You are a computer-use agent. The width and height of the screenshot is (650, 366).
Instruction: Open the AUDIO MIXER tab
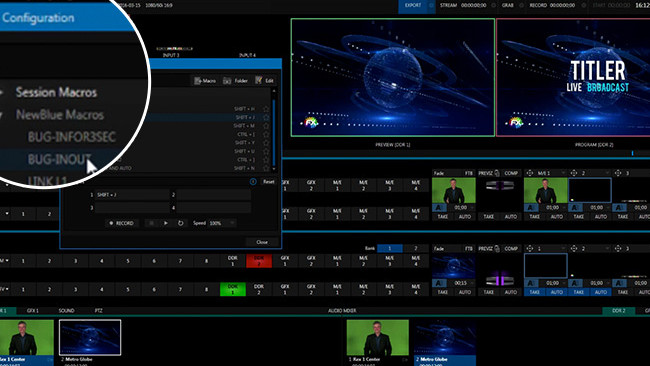[342, 310]
